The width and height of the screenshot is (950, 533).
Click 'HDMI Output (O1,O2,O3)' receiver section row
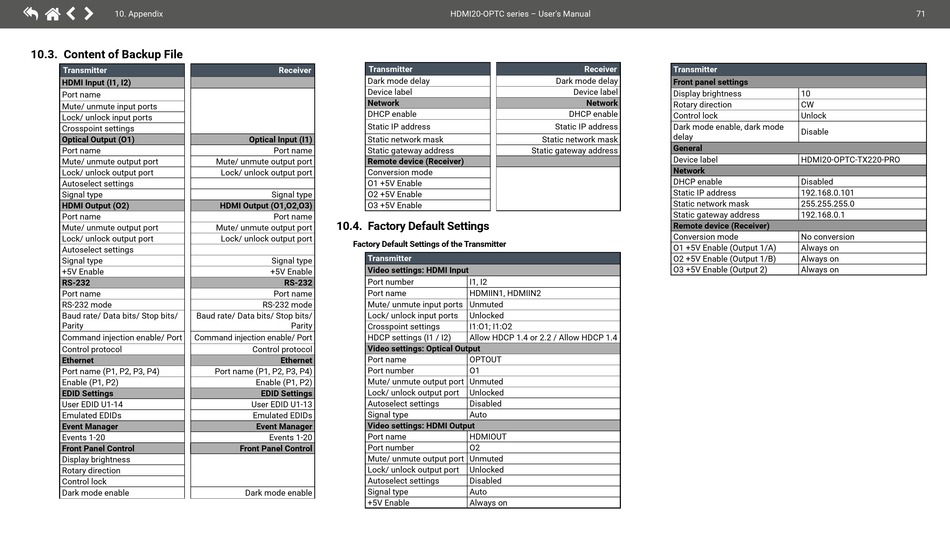[x=253, y=205]
